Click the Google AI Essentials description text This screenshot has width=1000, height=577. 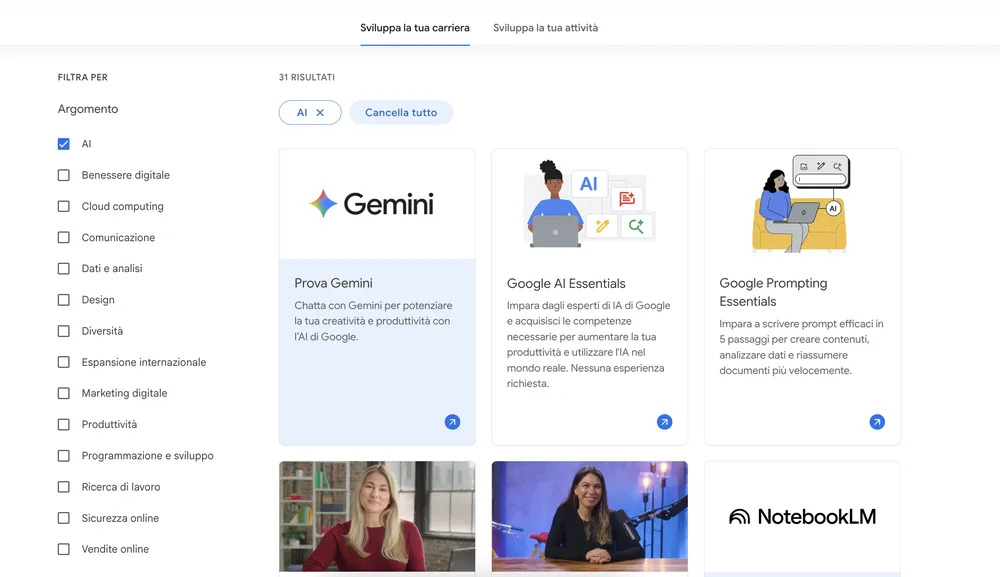coord(589,344)
